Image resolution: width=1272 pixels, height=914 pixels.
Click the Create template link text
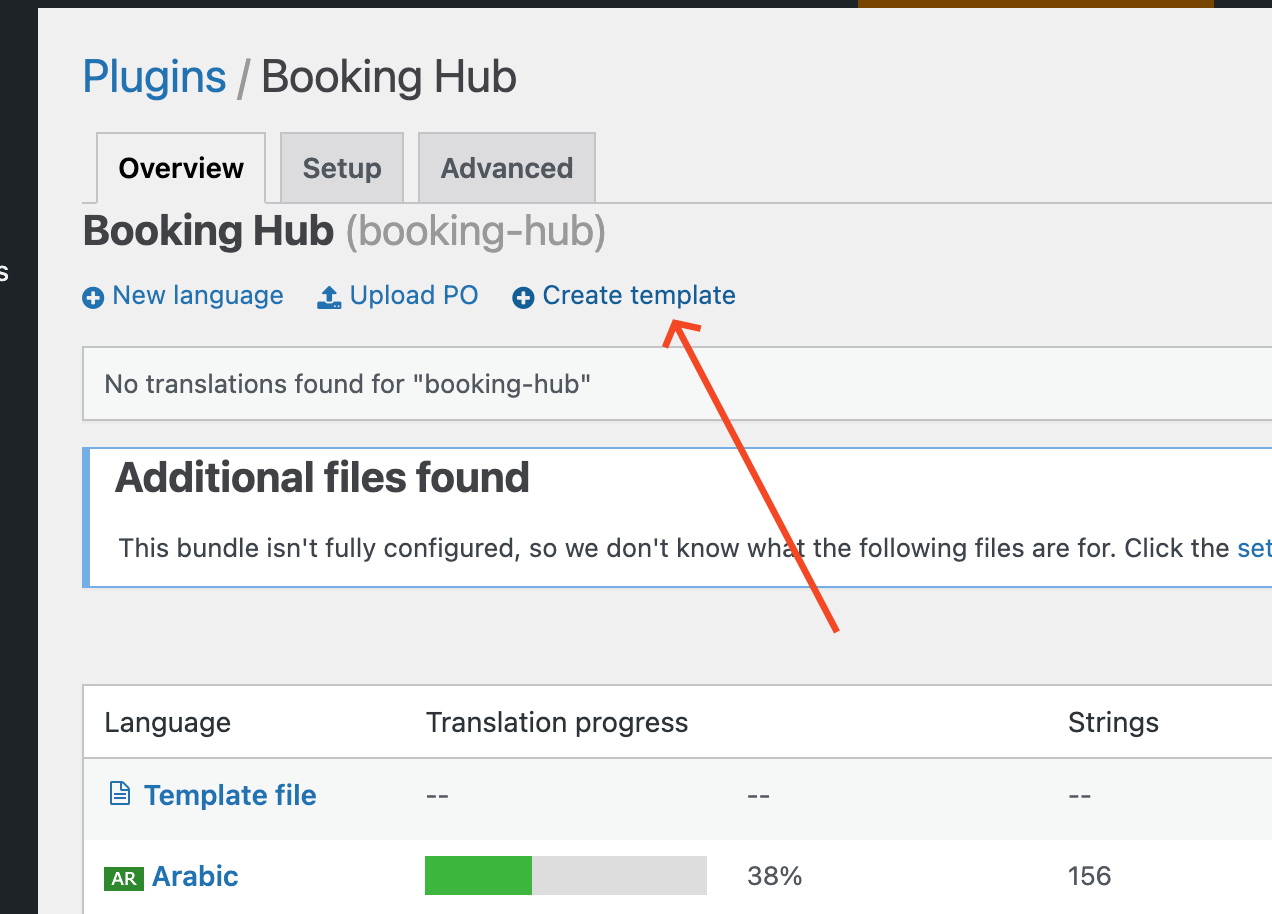[x=639, y=296]
